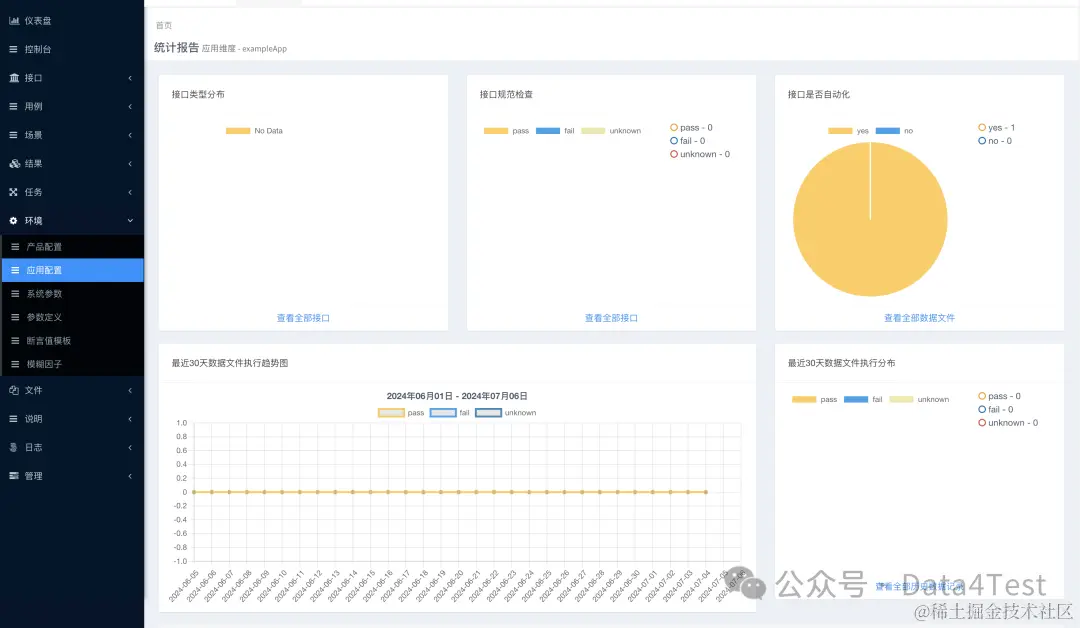The width and height of the screenshot is (1080, 628).
Task: Open the 模糊因子 submenu item
Action: [x=72, y=364]
